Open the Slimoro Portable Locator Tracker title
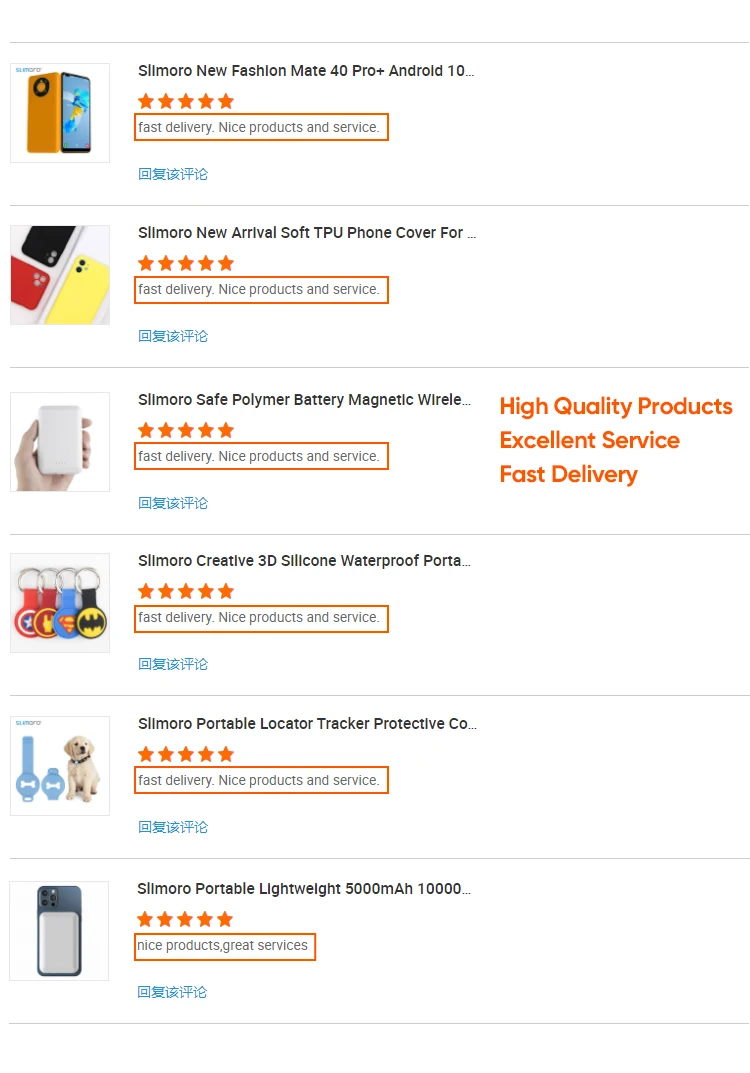750x1073 pixels. click(x=307, y=724)
